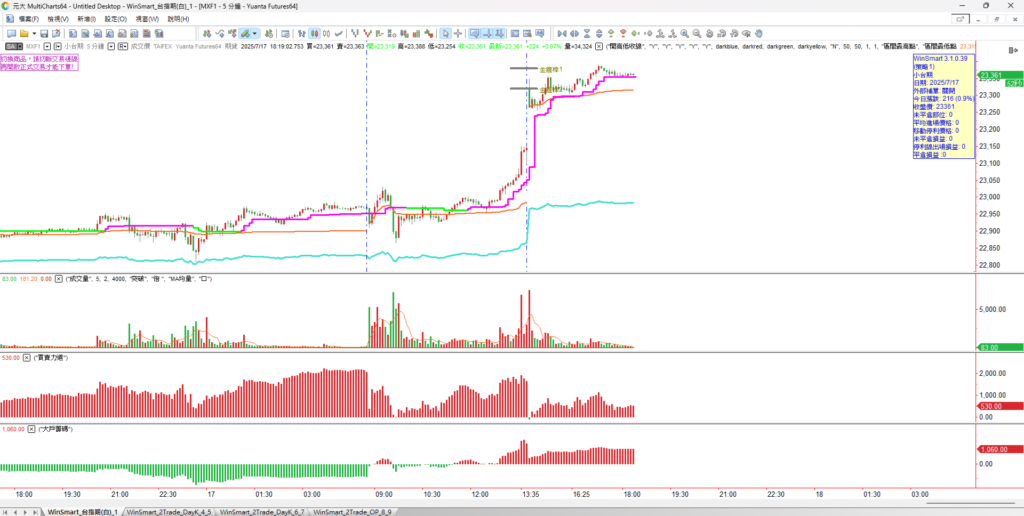Click the red 1,060.00 value marker

click(x=999, y=449)
